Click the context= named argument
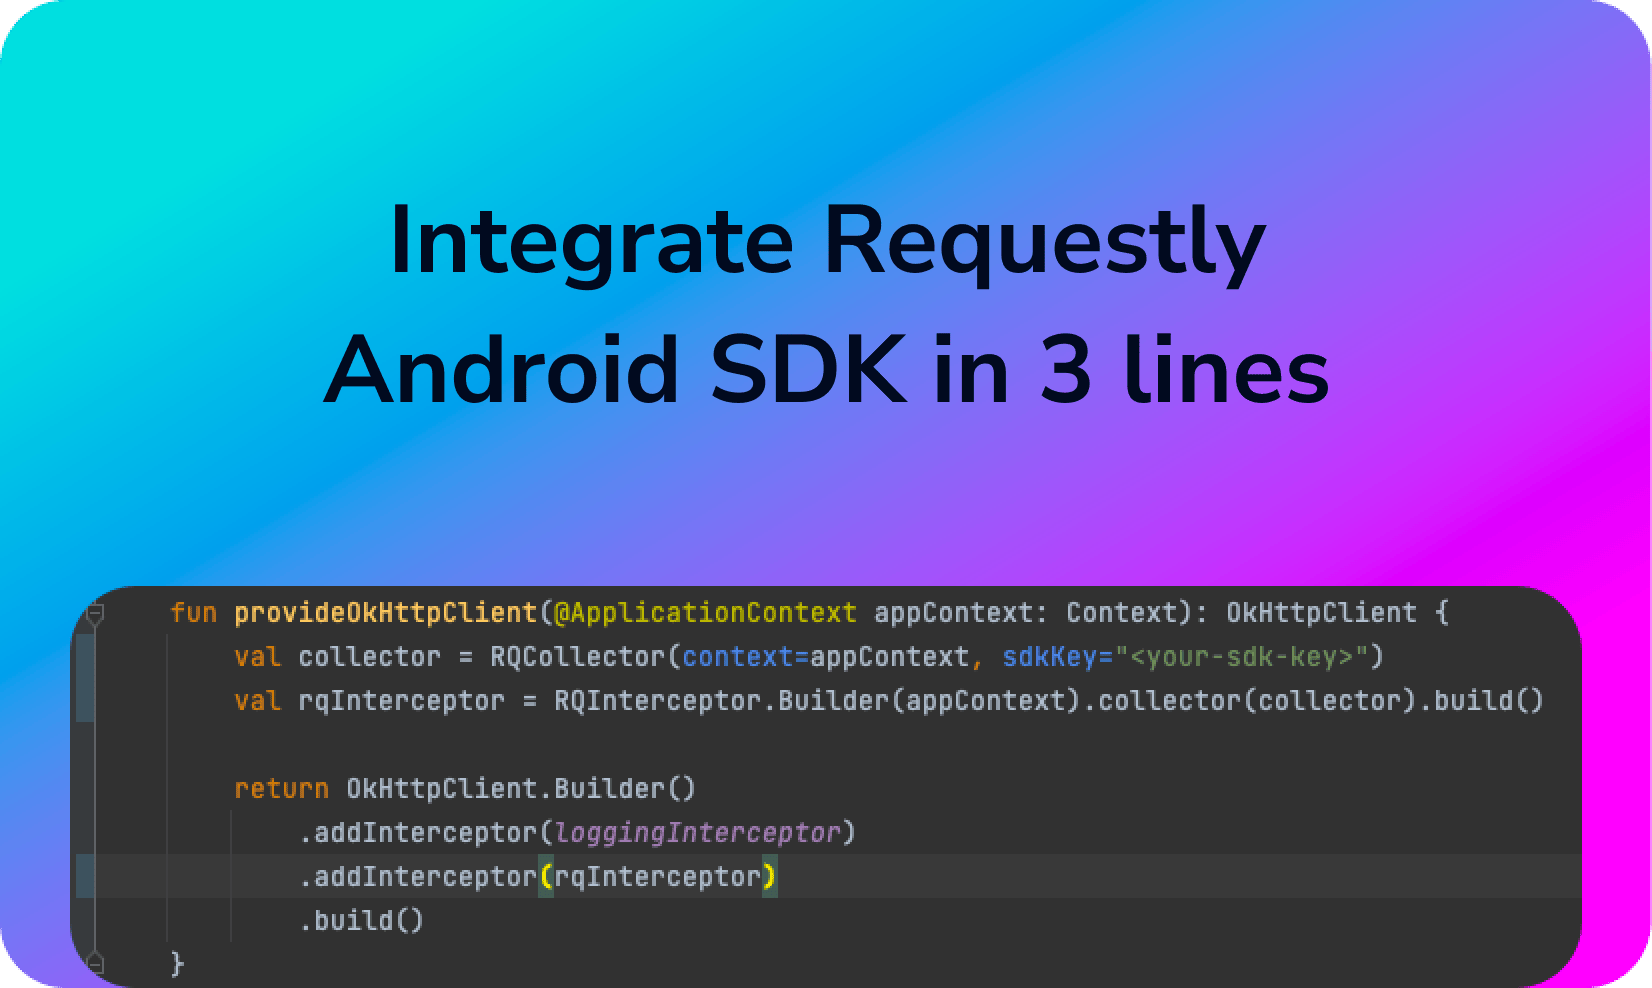This screenshot has width=1652, height=988. tap(745, 657)
